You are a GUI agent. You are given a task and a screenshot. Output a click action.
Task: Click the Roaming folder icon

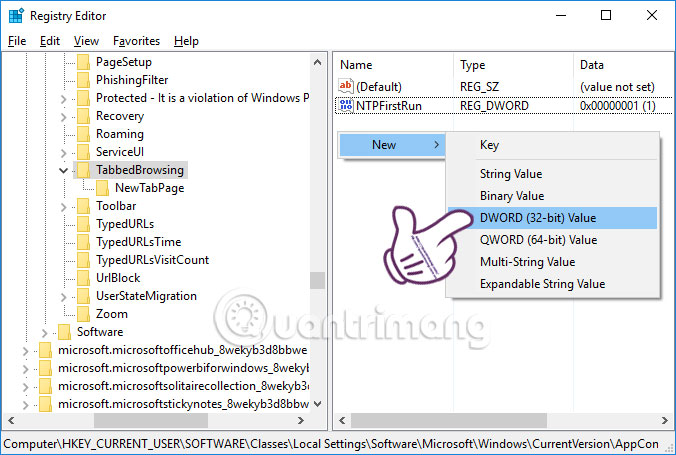point(84,134)
